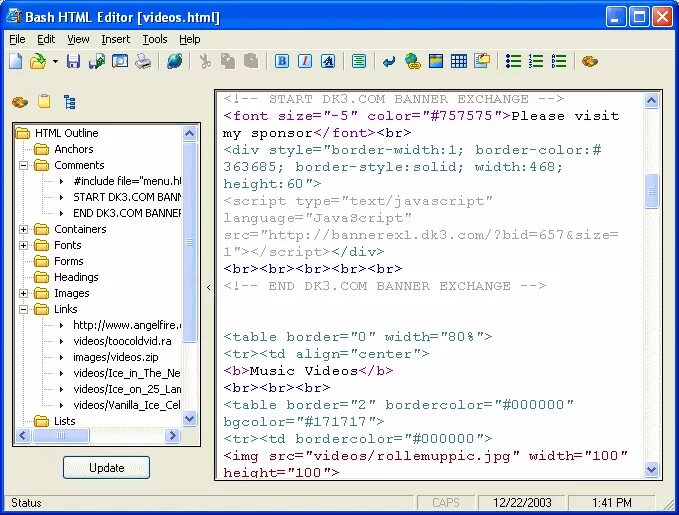
Task: Apply italic with the I toolbar icon
Action: click(305, 62)
